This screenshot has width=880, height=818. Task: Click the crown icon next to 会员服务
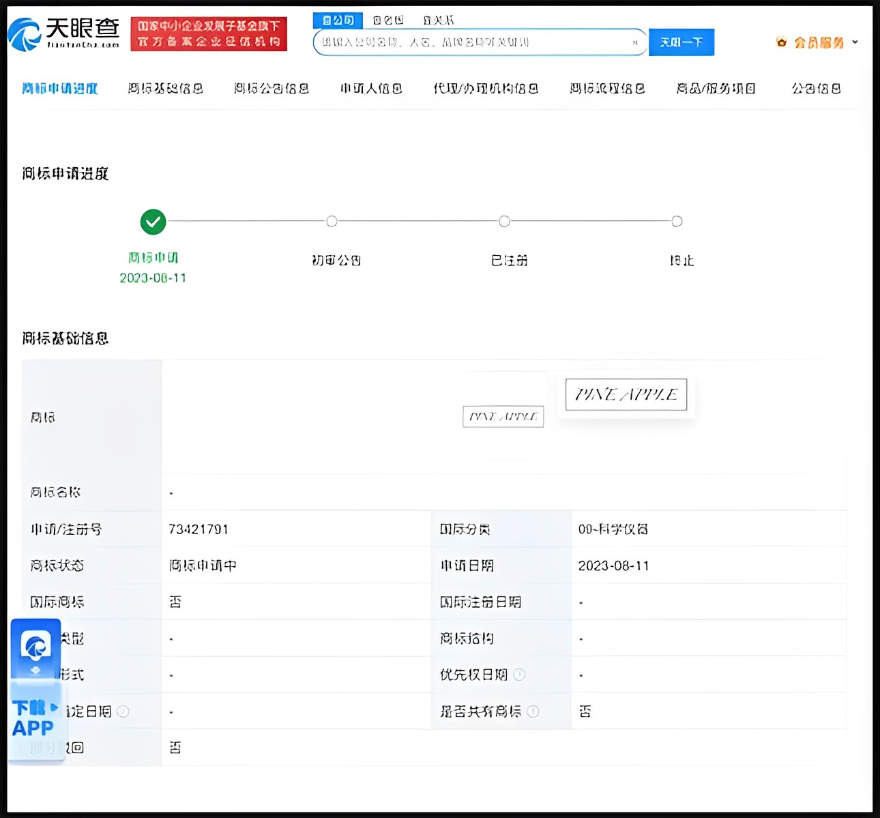784,42
